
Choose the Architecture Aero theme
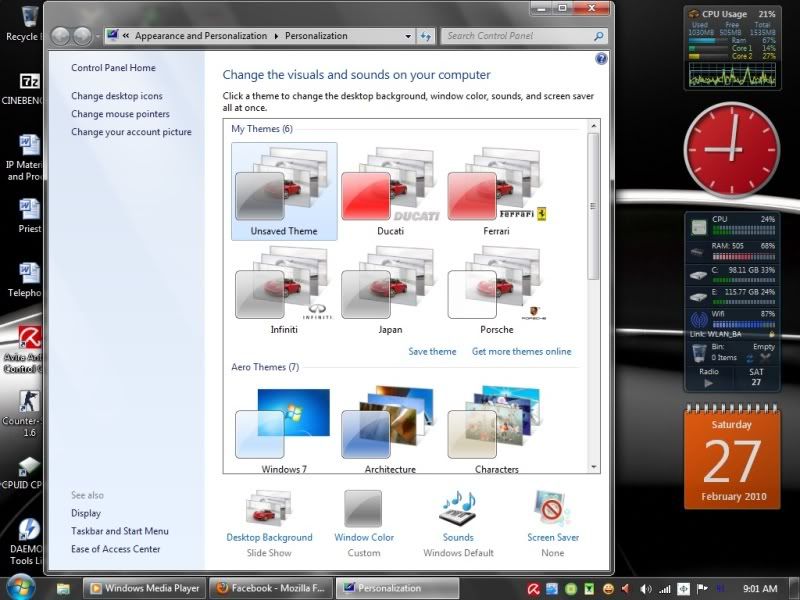tap(390, 429)
